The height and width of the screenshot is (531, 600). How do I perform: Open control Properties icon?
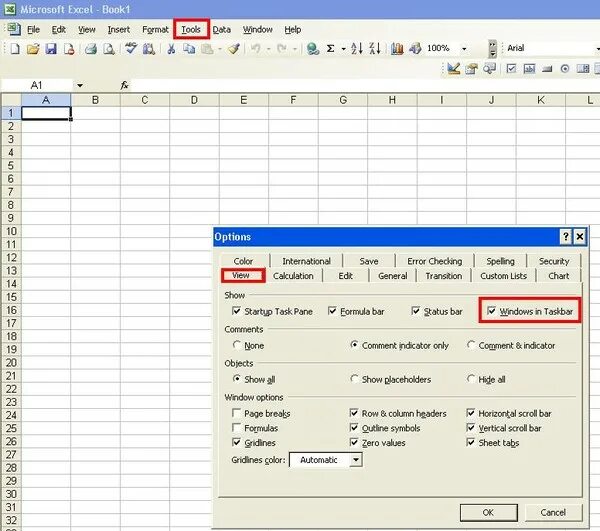pyautogui.click(x=471, y=69)
